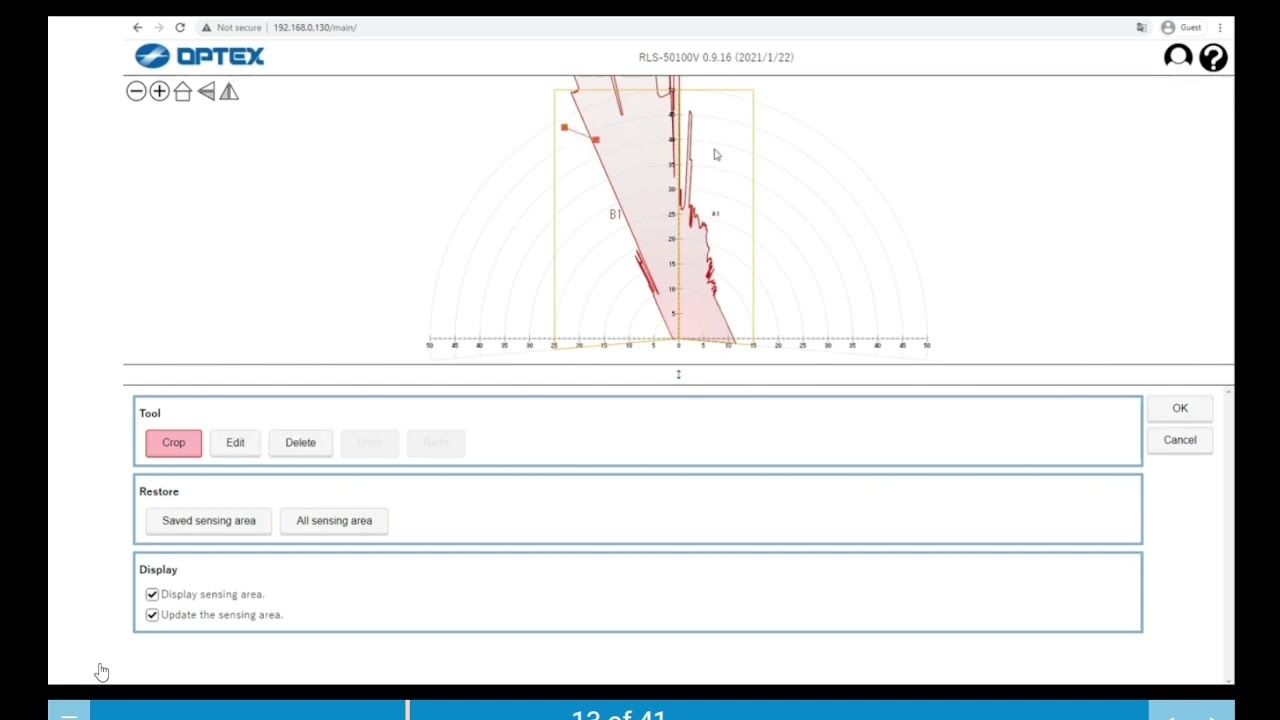Zoom out the sensing area view

(136, 92)
